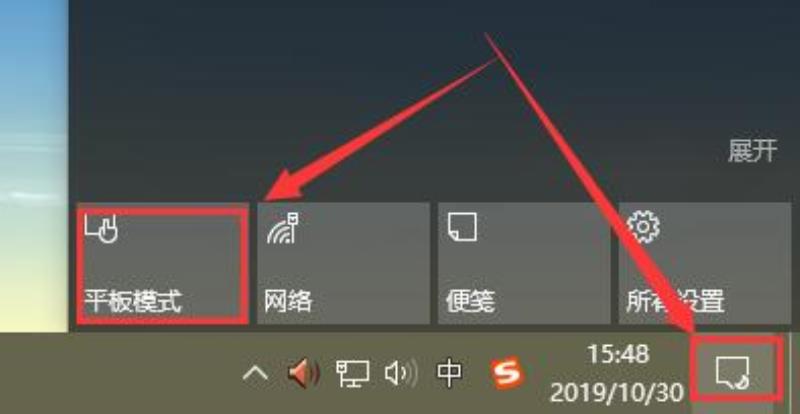Open the Action Center notification icon

pyautogui.click(x=733, y=372)
